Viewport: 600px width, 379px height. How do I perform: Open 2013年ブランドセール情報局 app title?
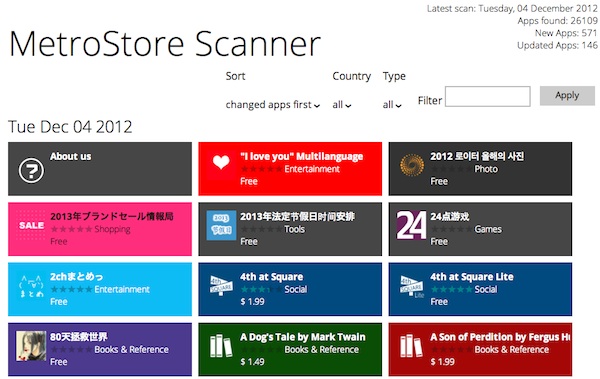(x=112, y=216)
